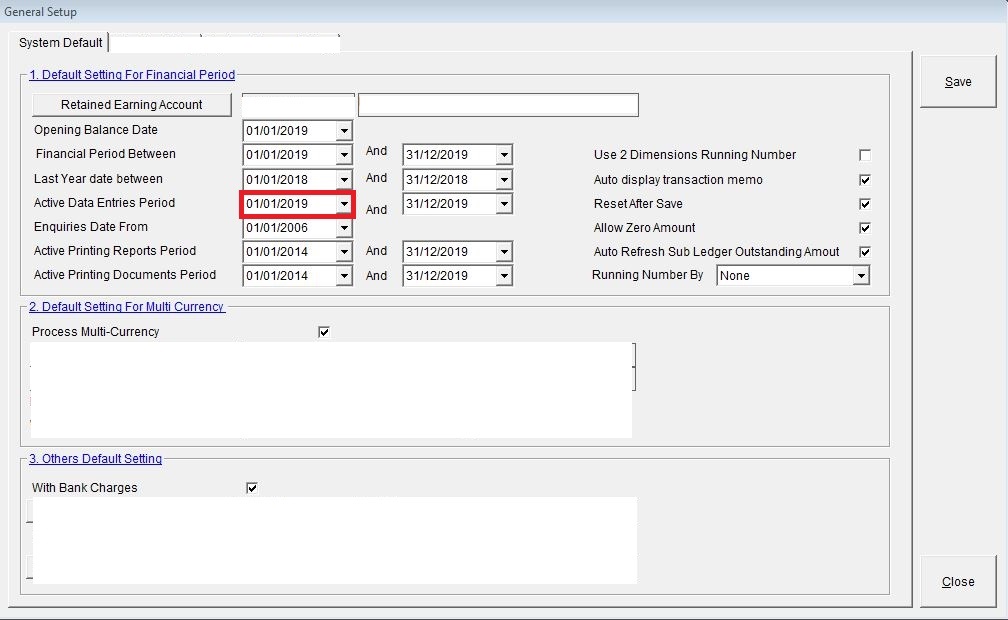Toggle the Reset After Save checkbox
1008x620 pixels.
tap(865, 204)
